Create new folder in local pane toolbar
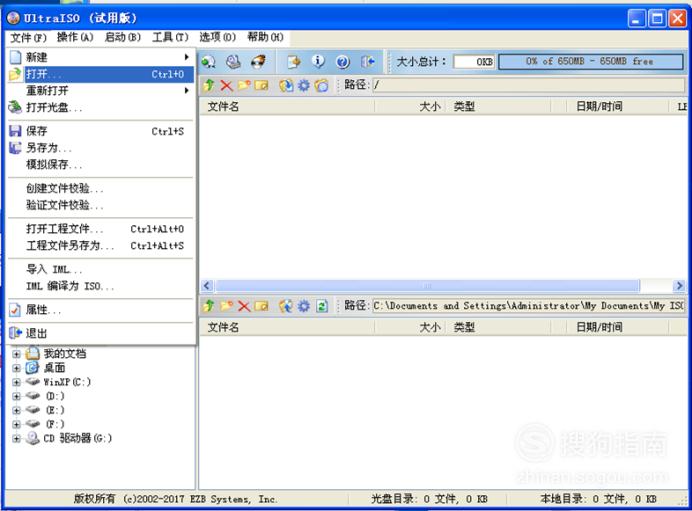 [x=226, y=305]
